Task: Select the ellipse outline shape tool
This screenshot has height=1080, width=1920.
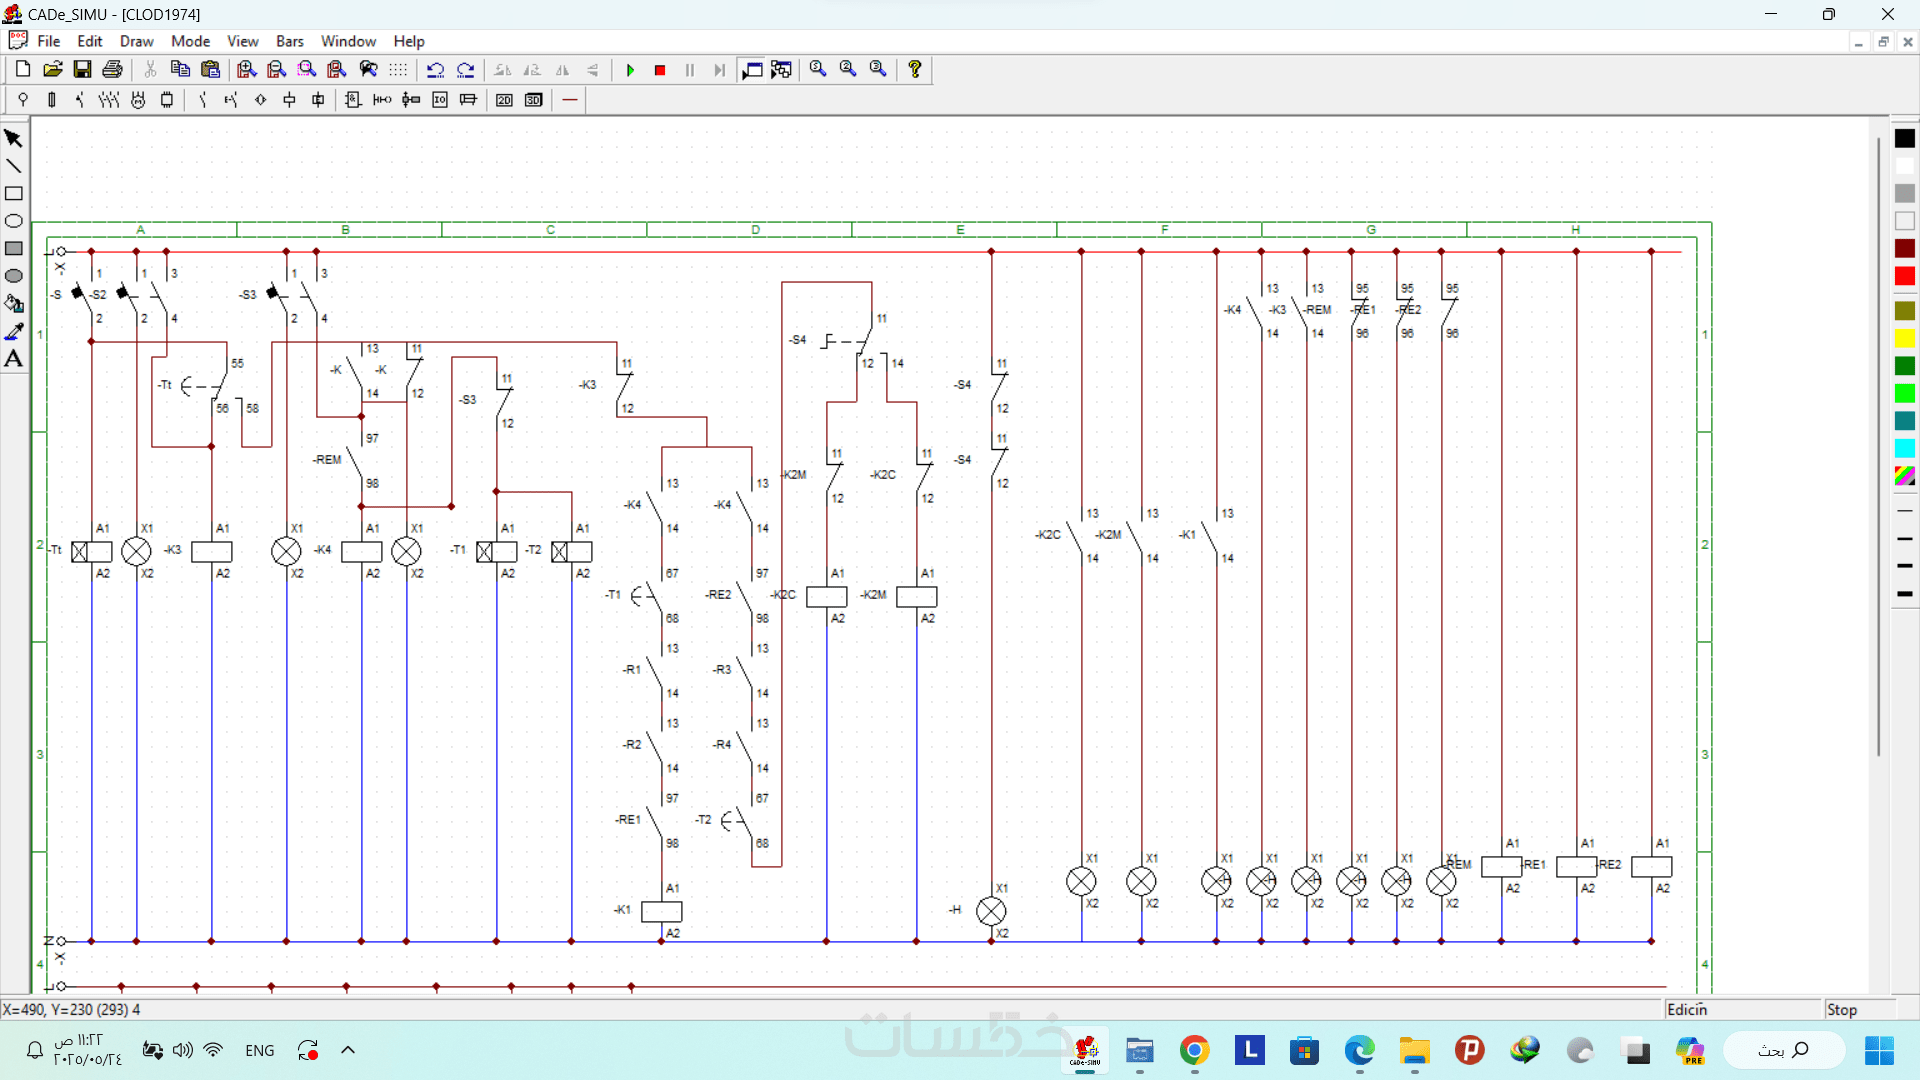Action: [x=14, y=221]
